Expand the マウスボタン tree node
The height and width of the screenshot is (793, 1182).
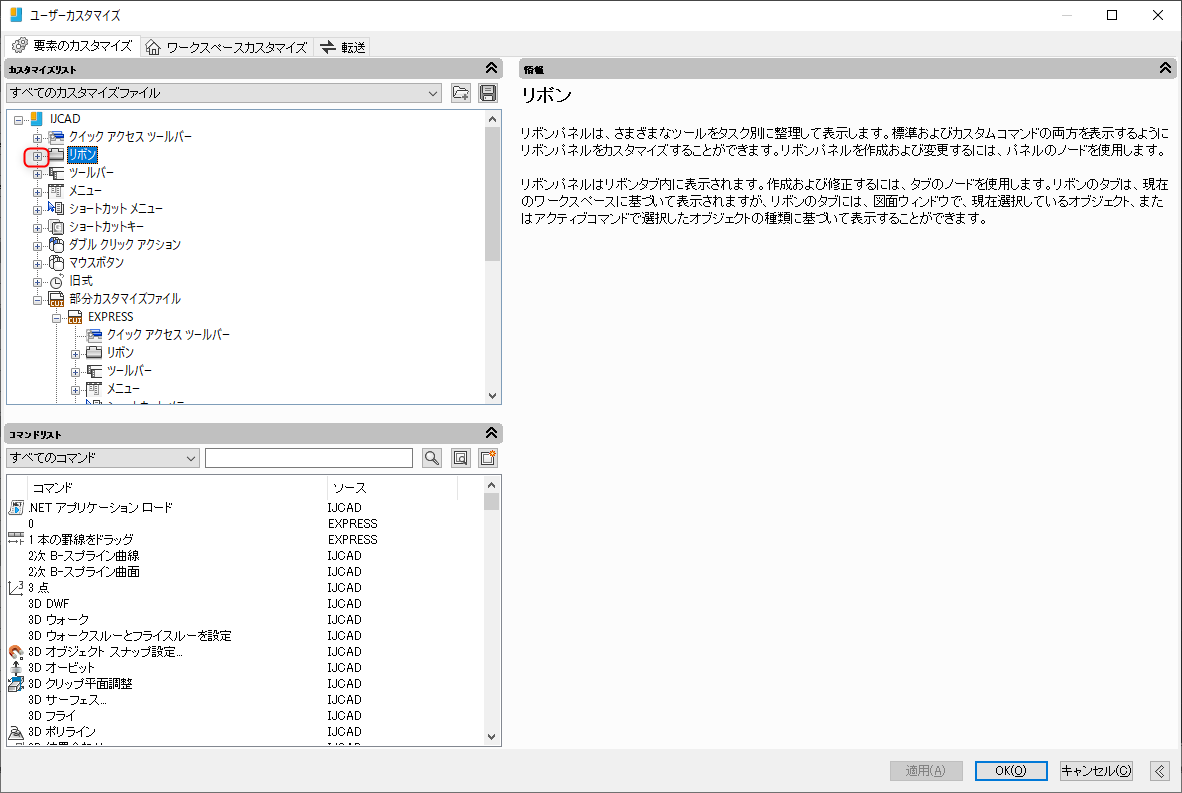38,263
